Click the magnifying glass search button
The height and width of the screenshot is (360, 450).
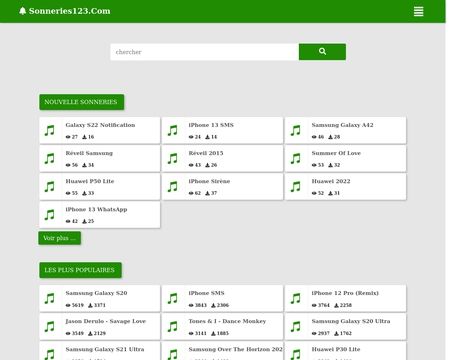pos(322,52)
